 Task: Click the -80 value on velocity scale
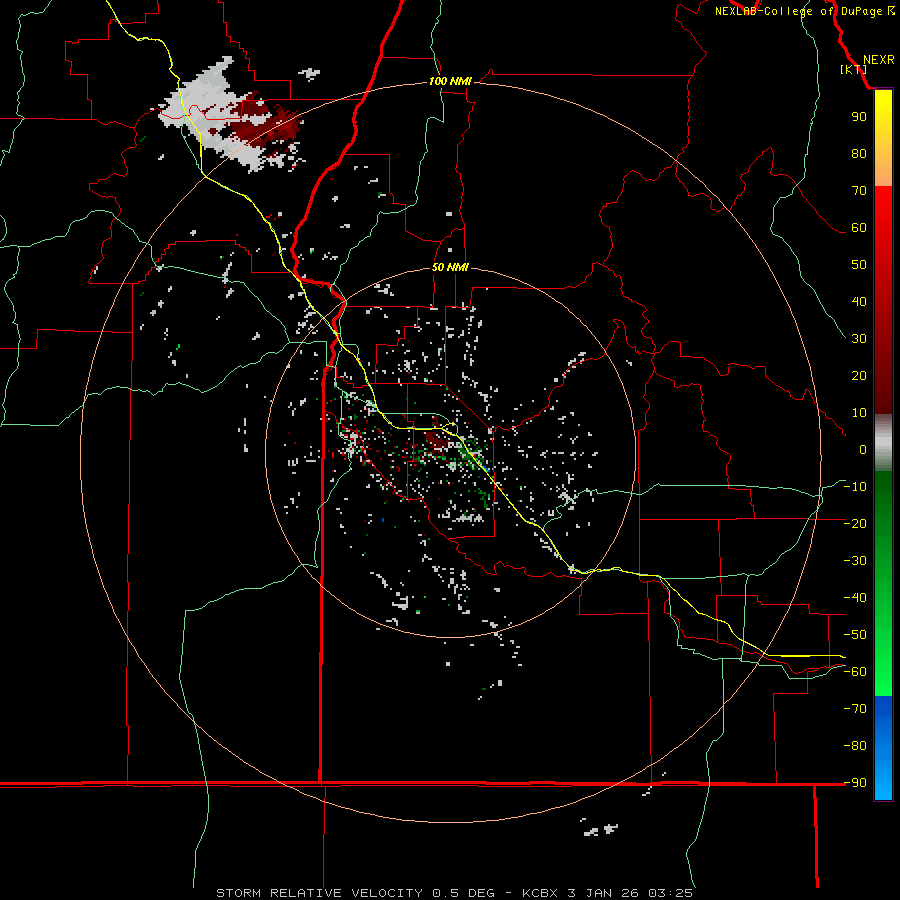(855, 746)
